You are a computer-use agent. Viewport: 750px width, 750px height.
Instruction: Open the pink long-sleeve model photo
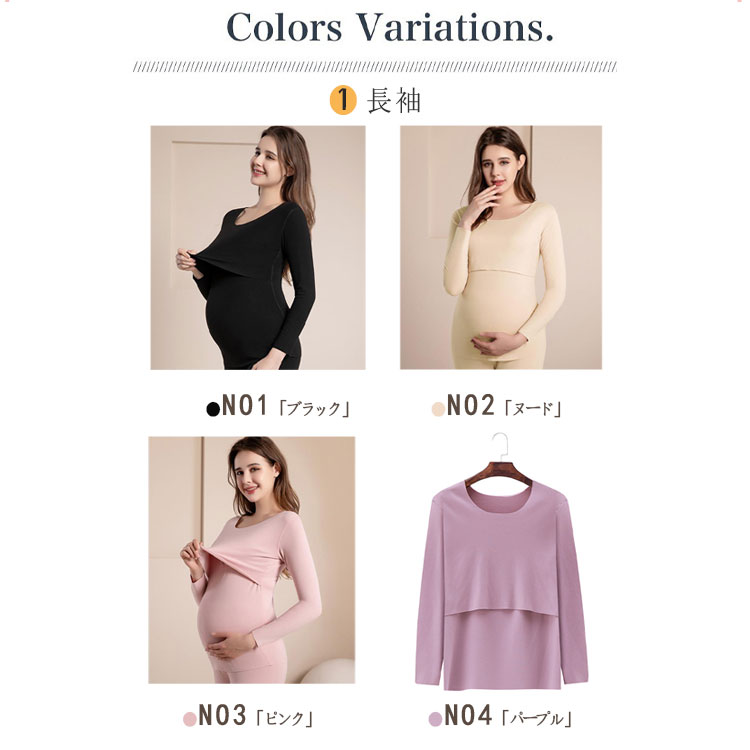coord(252,560)
